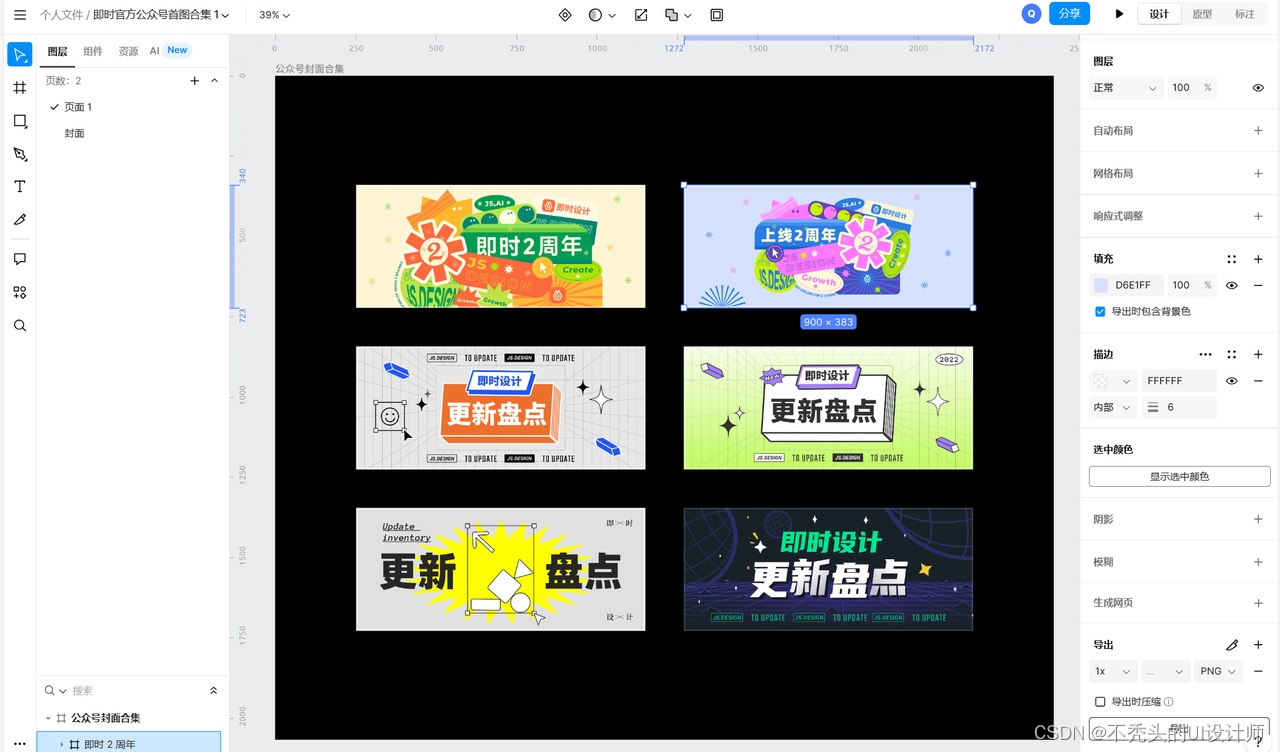The image size is (1280, 752).
Task: Click 显示选中颜色 button
Action: coord(1179,476)
